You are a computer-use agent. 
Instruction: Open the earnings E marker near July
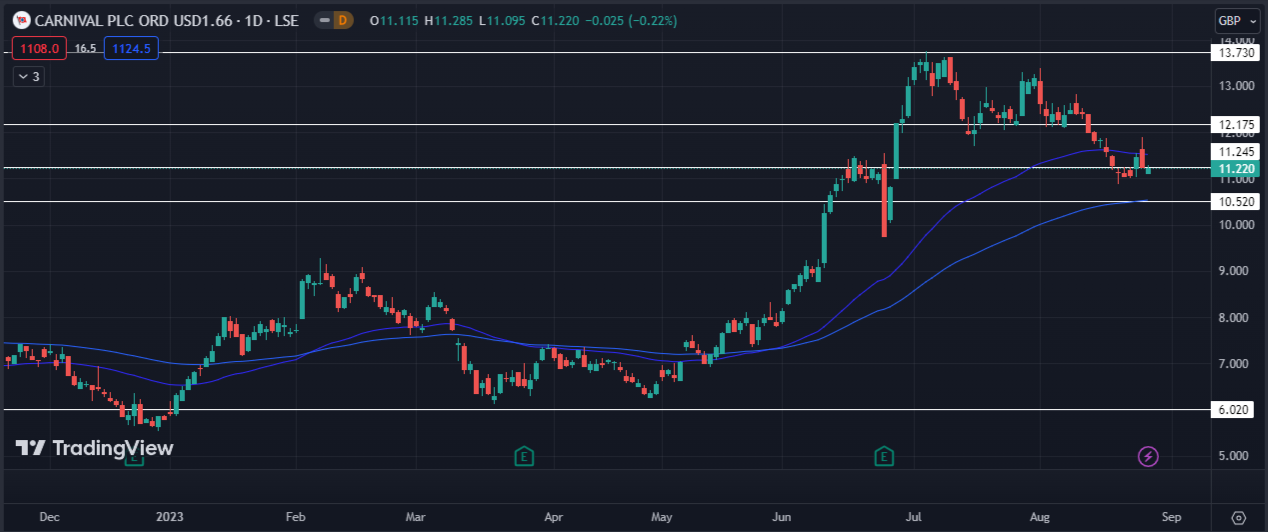coord(884,457)
